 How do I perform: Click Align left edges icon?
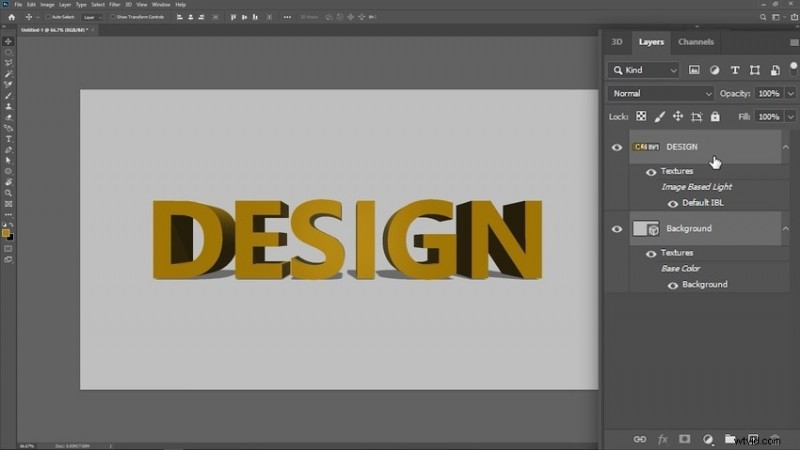(180, 17)
